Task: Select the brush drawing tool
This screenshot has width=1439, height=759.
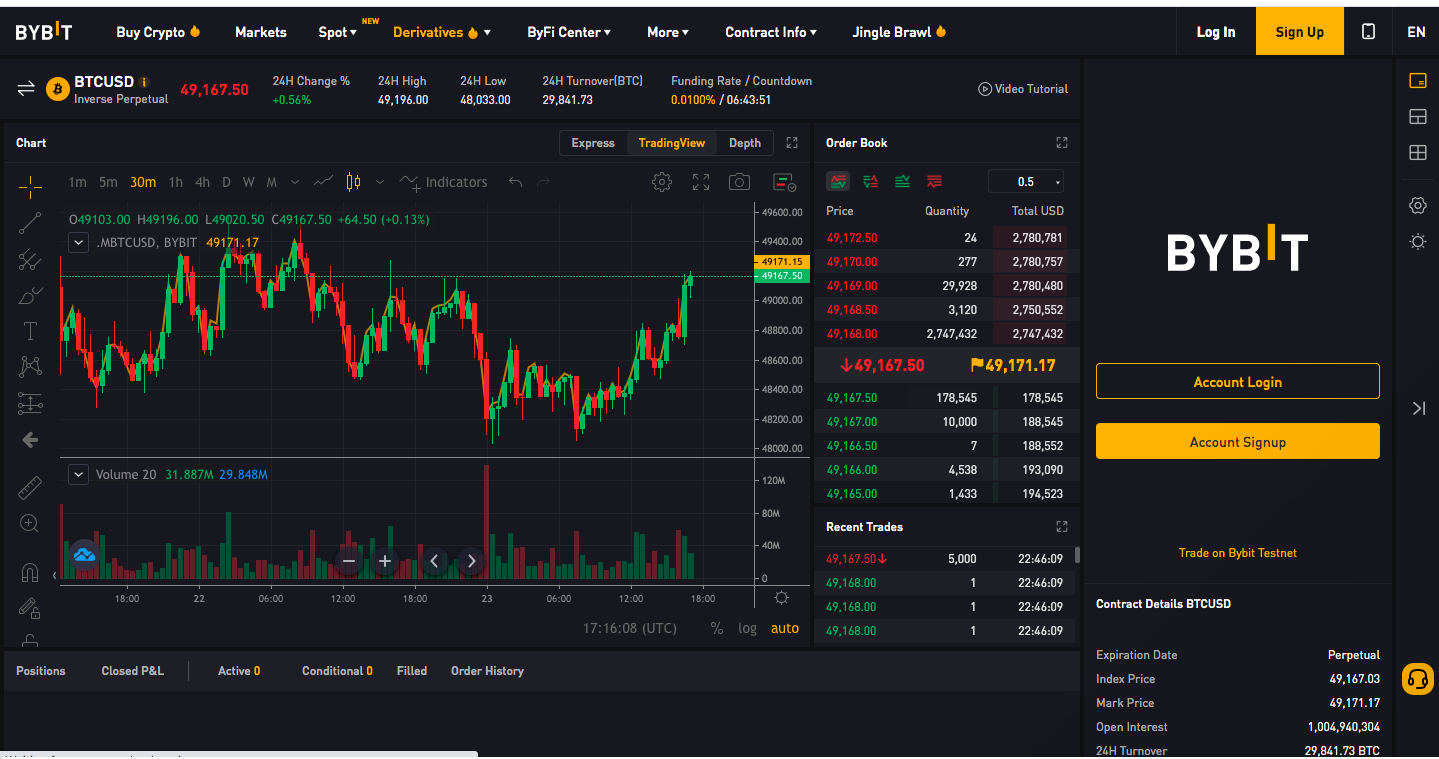Action: (30, 296)
